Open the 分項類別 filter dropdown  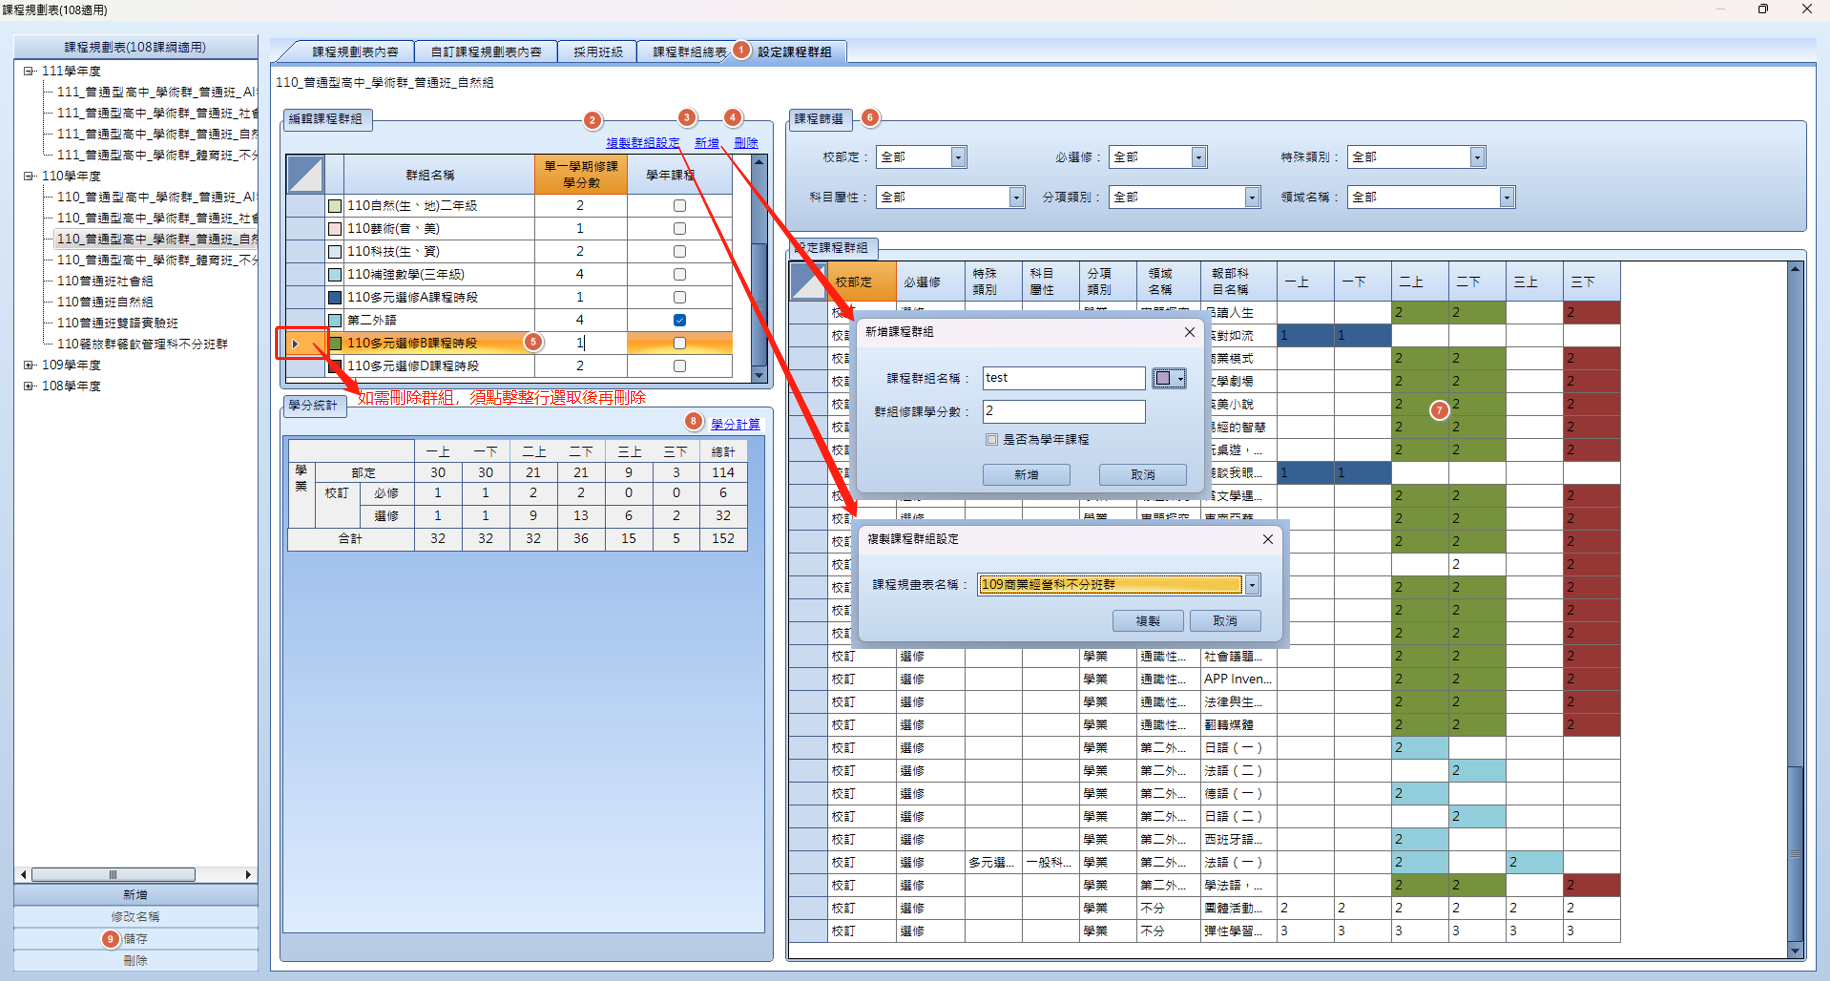pyautogui.click(x=1252, y=197)
